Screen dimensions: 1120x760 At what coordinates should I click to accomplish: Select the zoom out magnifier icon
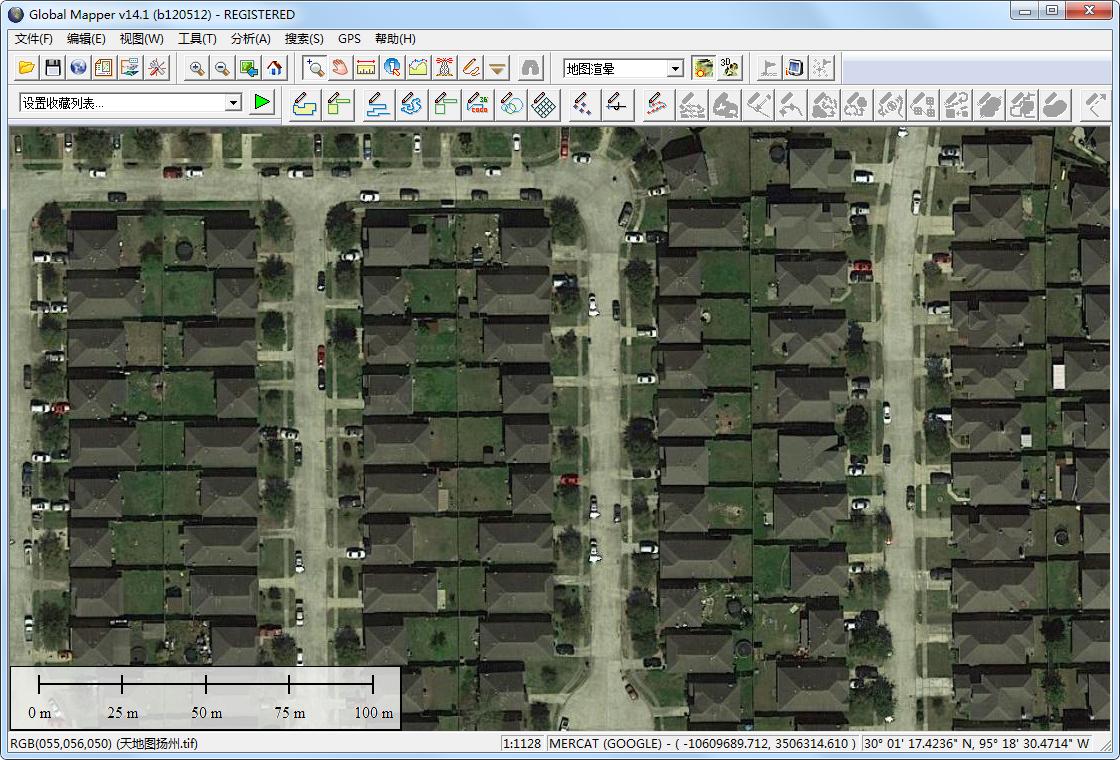223,68
